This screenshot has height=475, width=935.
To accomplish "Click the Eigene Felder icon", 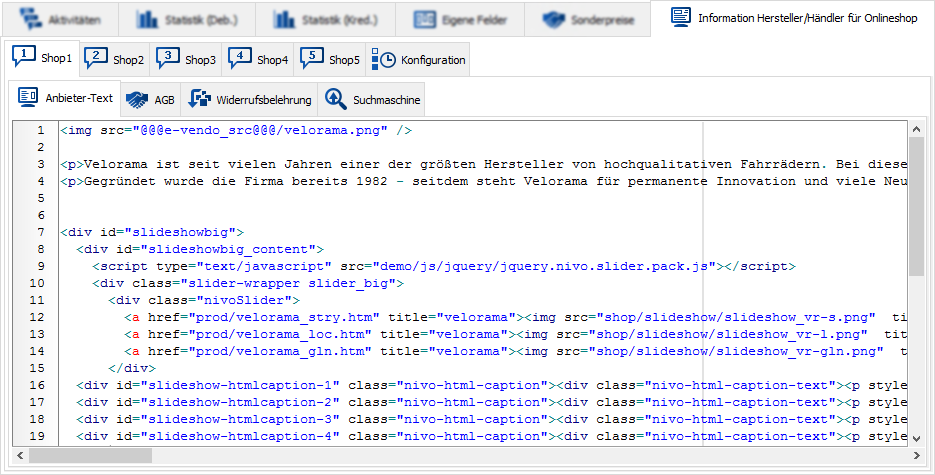I will click(425, 20).
